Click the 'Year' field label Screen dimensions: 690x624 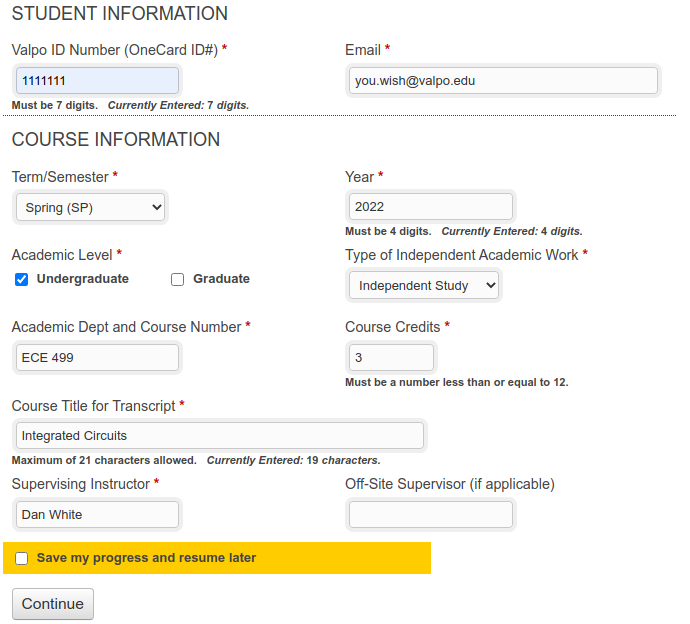point(360,177)
